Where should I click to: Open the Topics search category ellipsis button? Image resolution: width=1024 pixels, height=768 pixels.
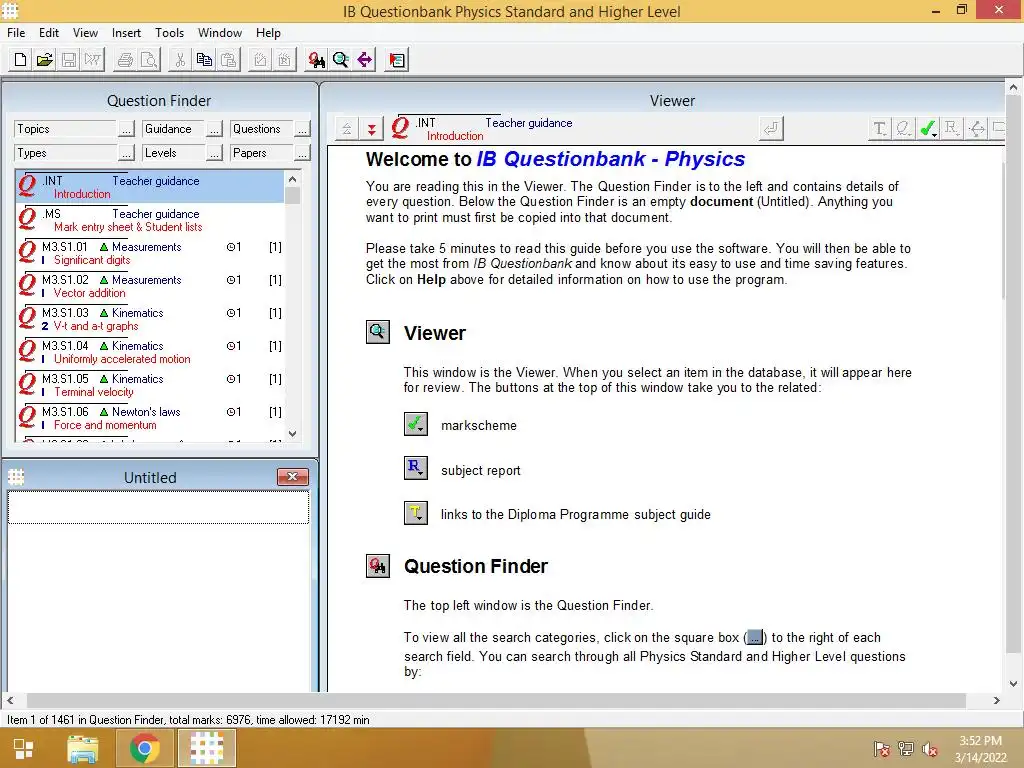(126, 129)
